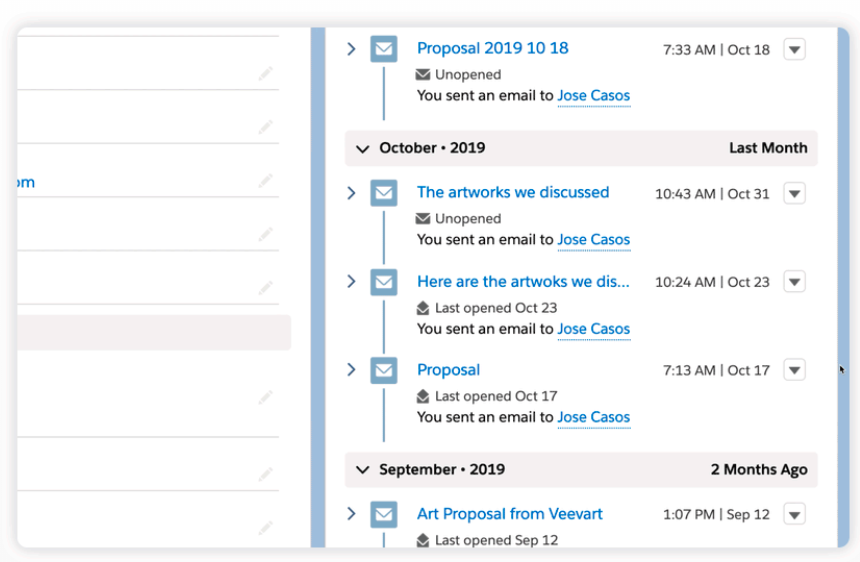Click pencil edit icon beside the link field

pyautogui.click(x=265, y=181)
